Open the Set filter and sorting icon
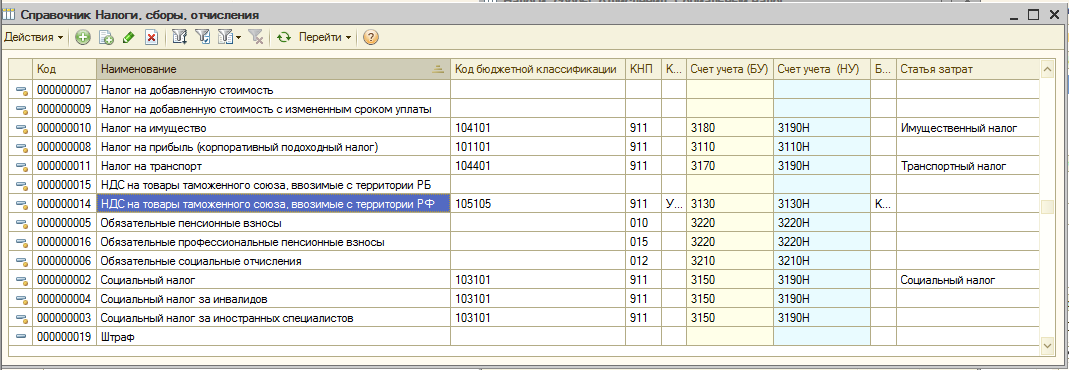This screenshot has width=1069, height=370. 179,38
